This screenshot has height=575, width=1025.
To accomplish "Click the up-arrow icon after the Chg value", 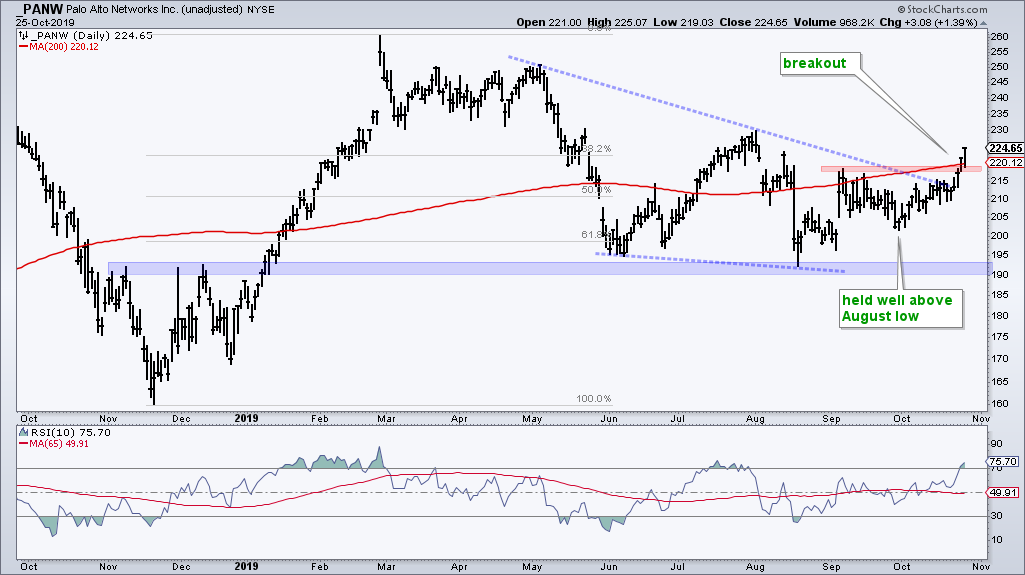I will pos(983,22).
